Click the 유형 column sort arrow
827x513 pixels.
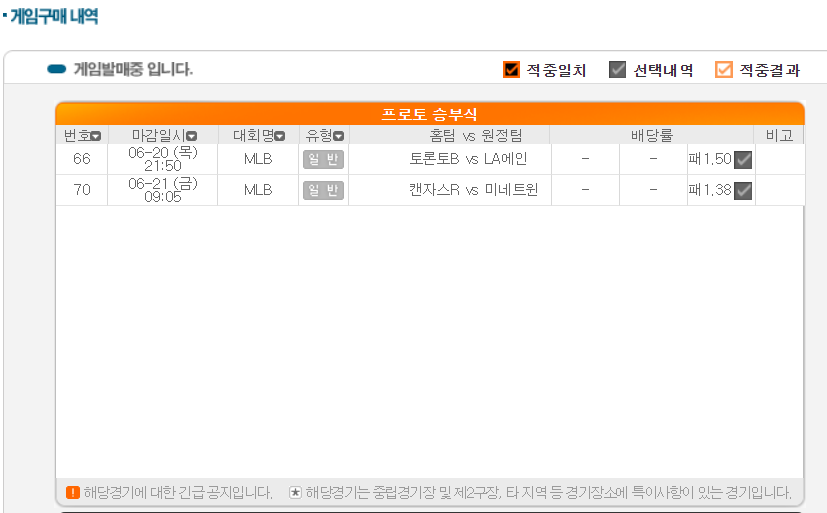tap(339, 136)
